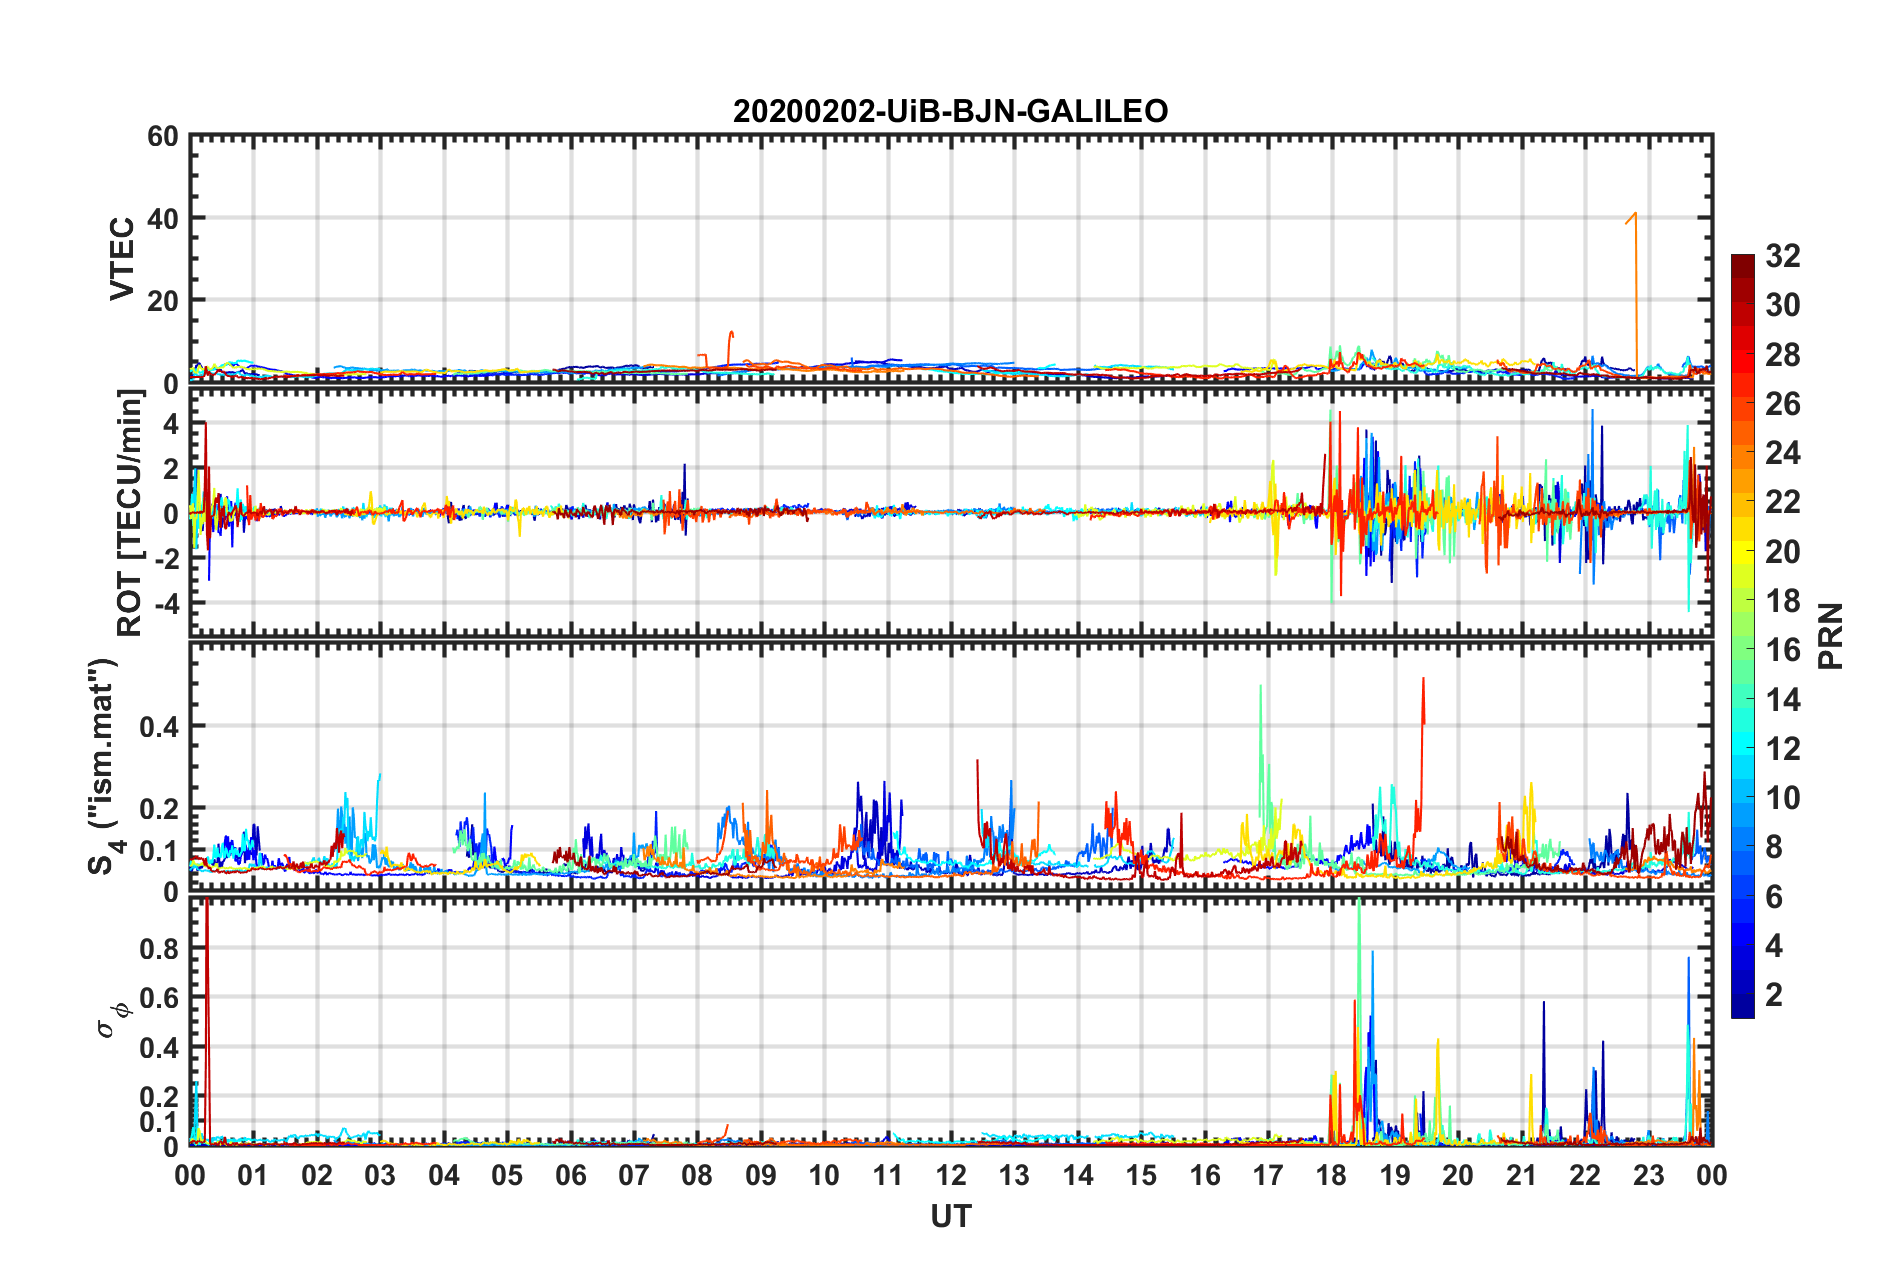Select the UT x-axis label

(951, 1216)
